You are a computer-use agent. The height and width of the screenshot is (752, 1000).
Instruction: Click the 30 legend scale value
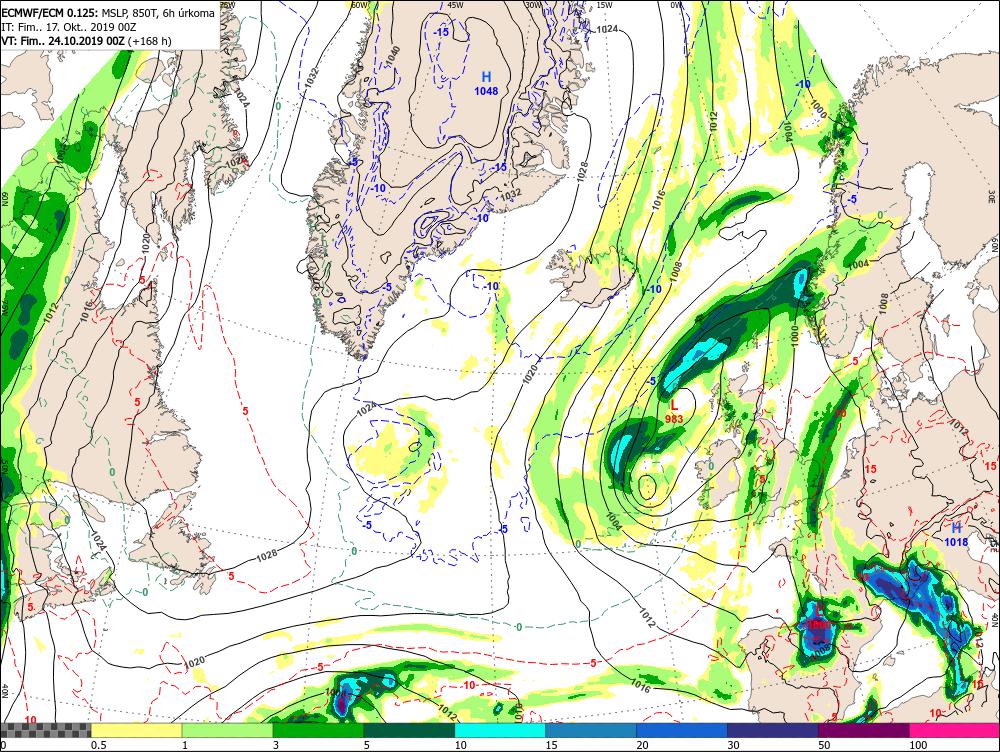click(733, 745)
